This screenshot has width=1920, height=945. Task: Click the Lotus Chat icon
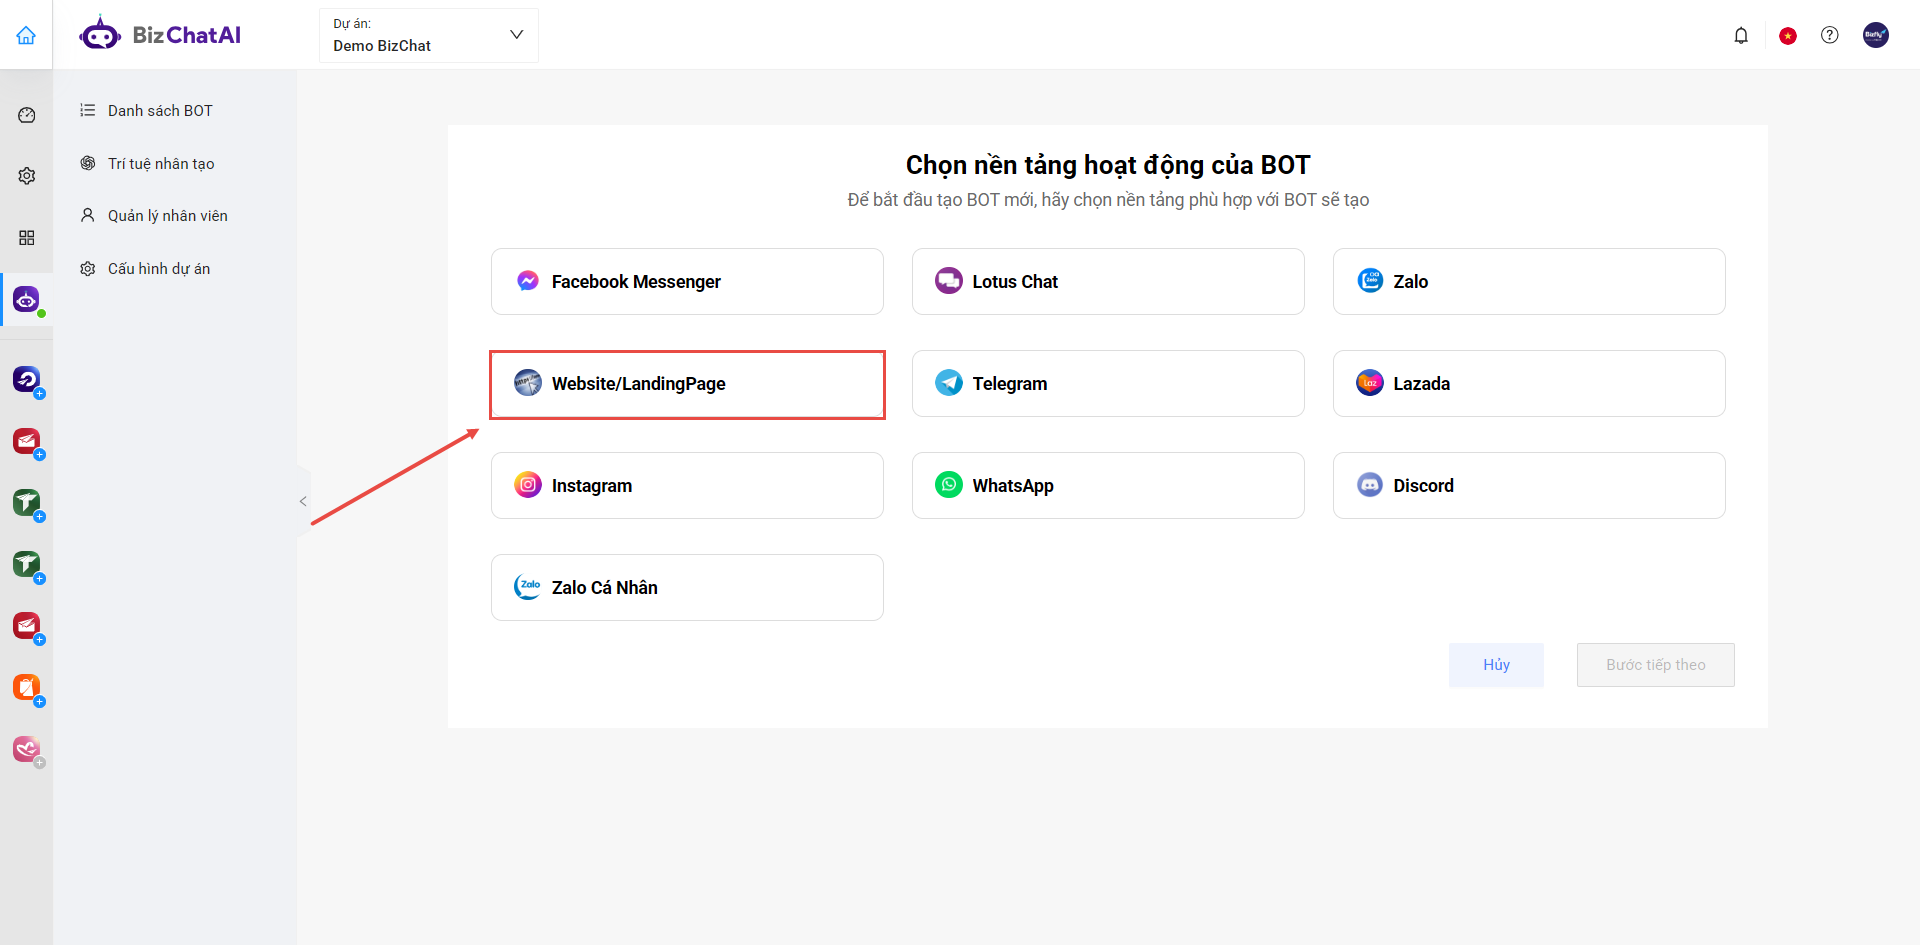(x=949, y=282)
